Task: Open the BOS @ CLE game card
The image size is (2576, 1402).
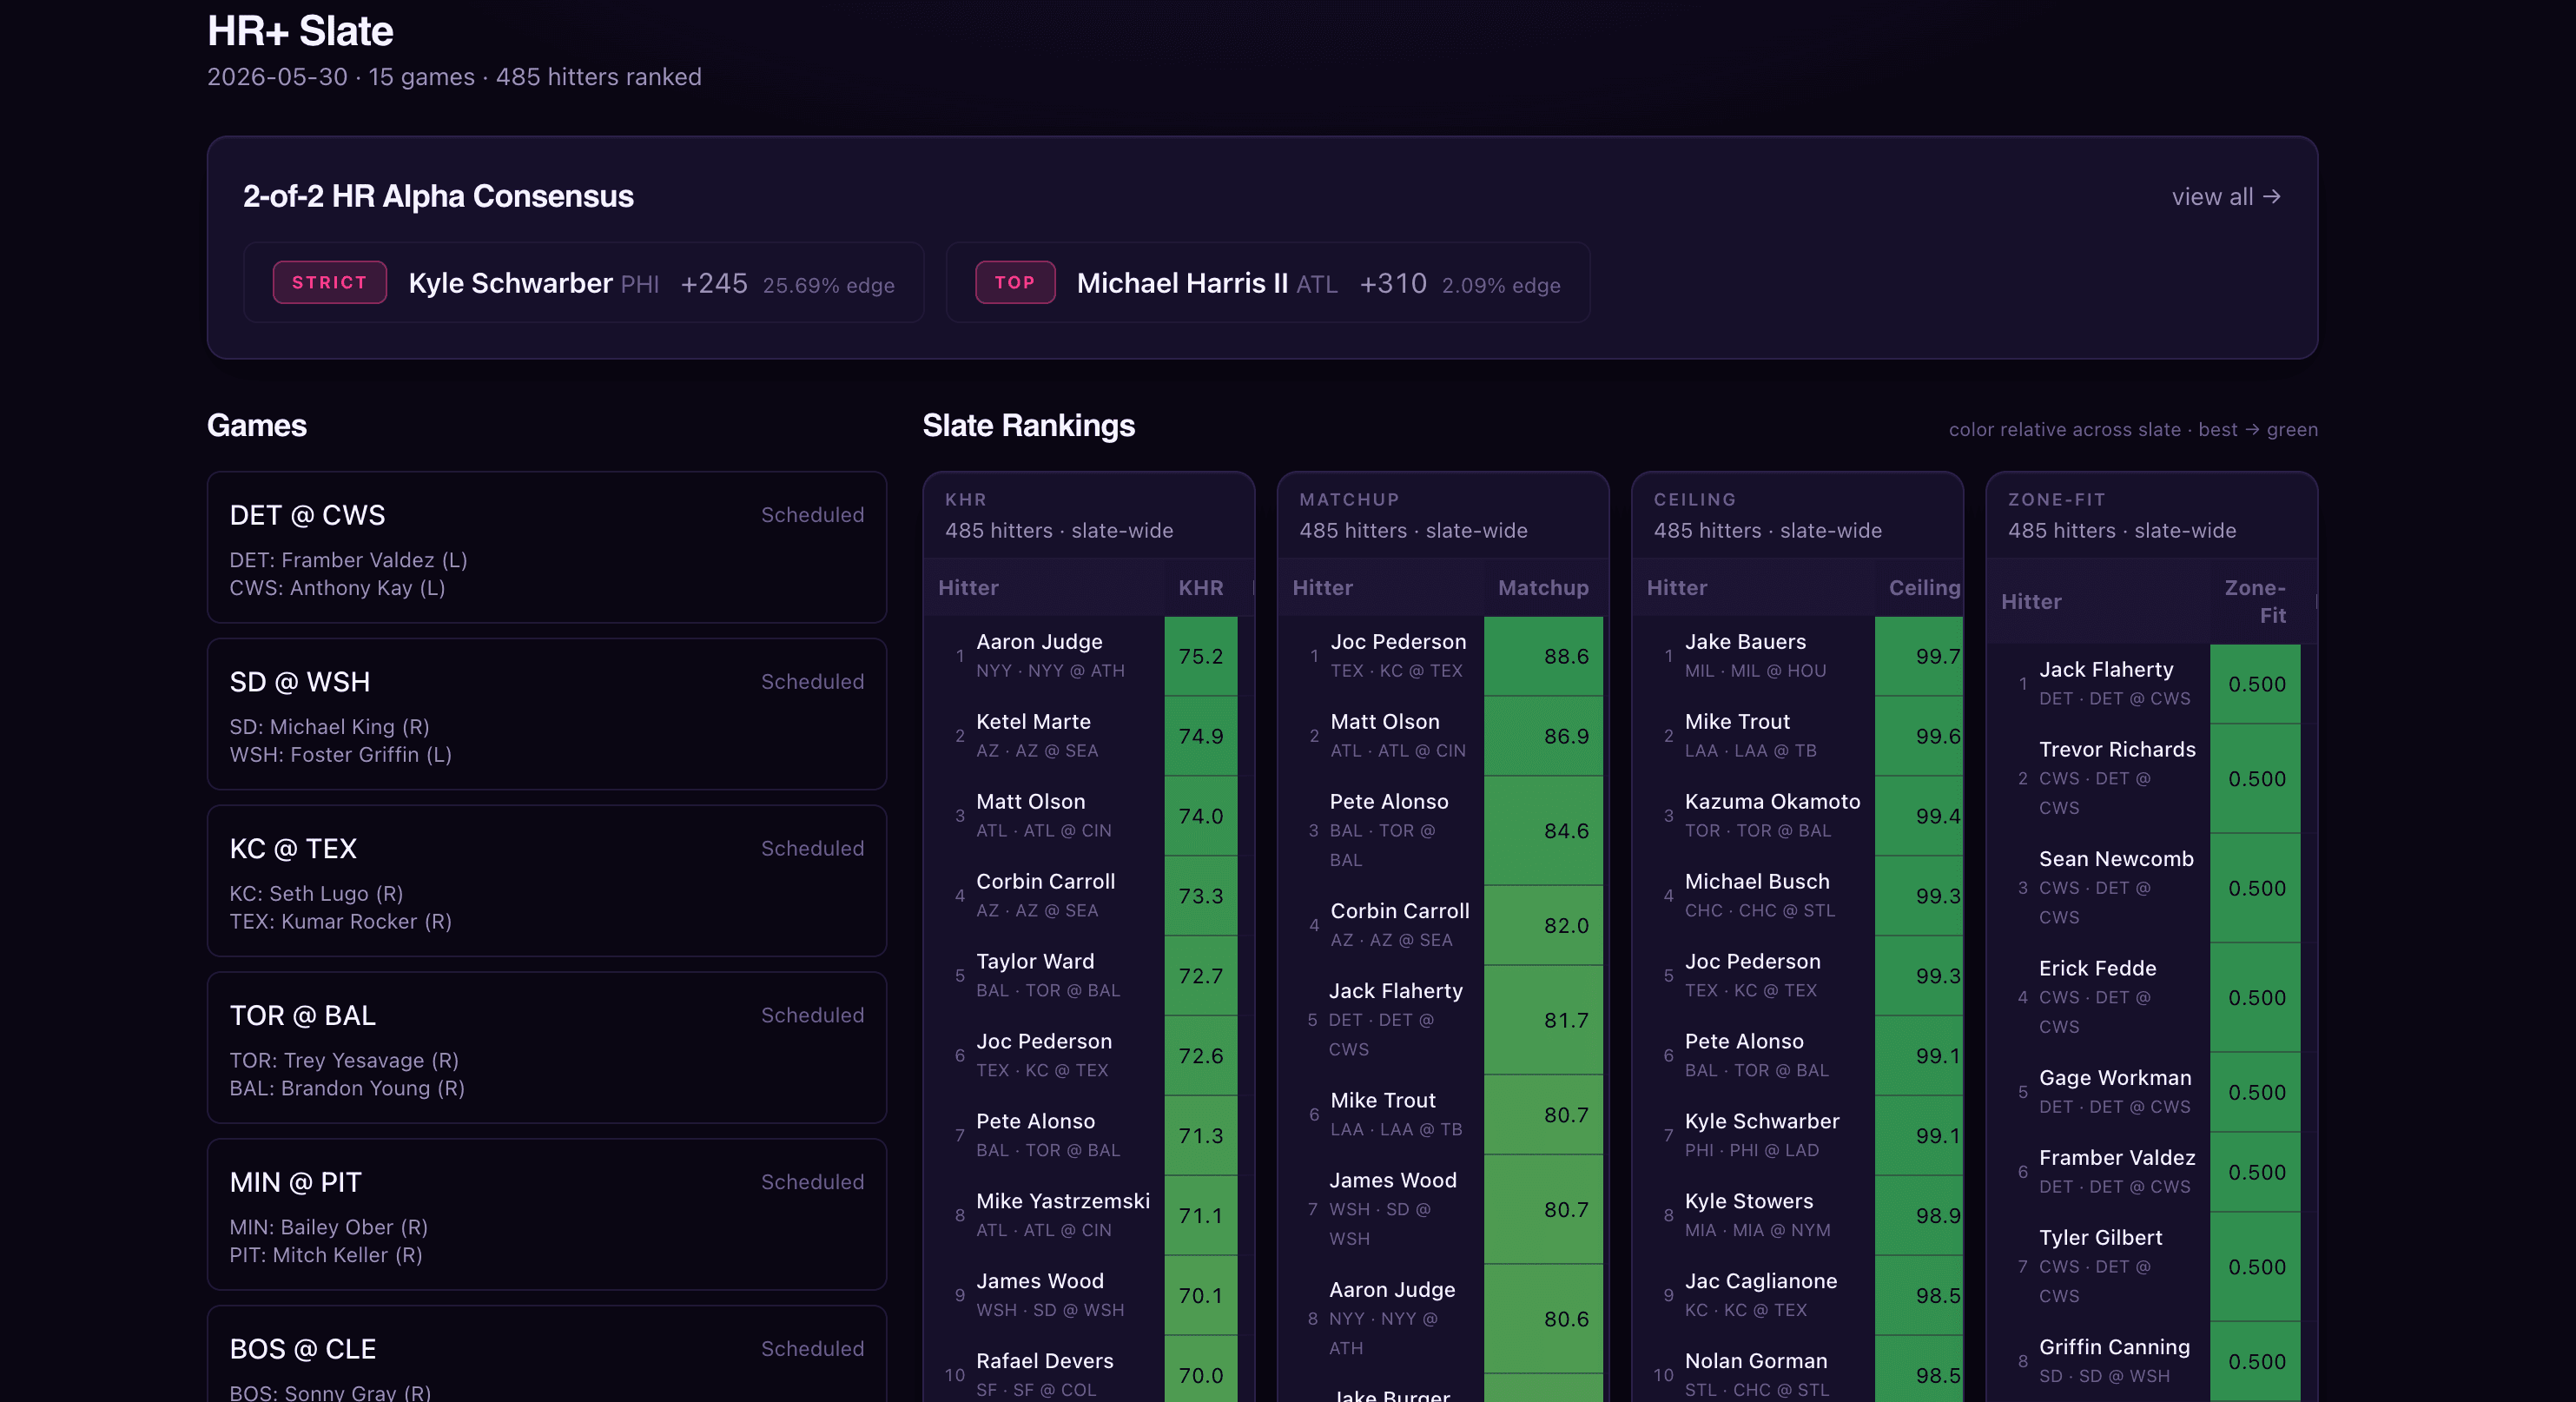Action: point(547,1354)
